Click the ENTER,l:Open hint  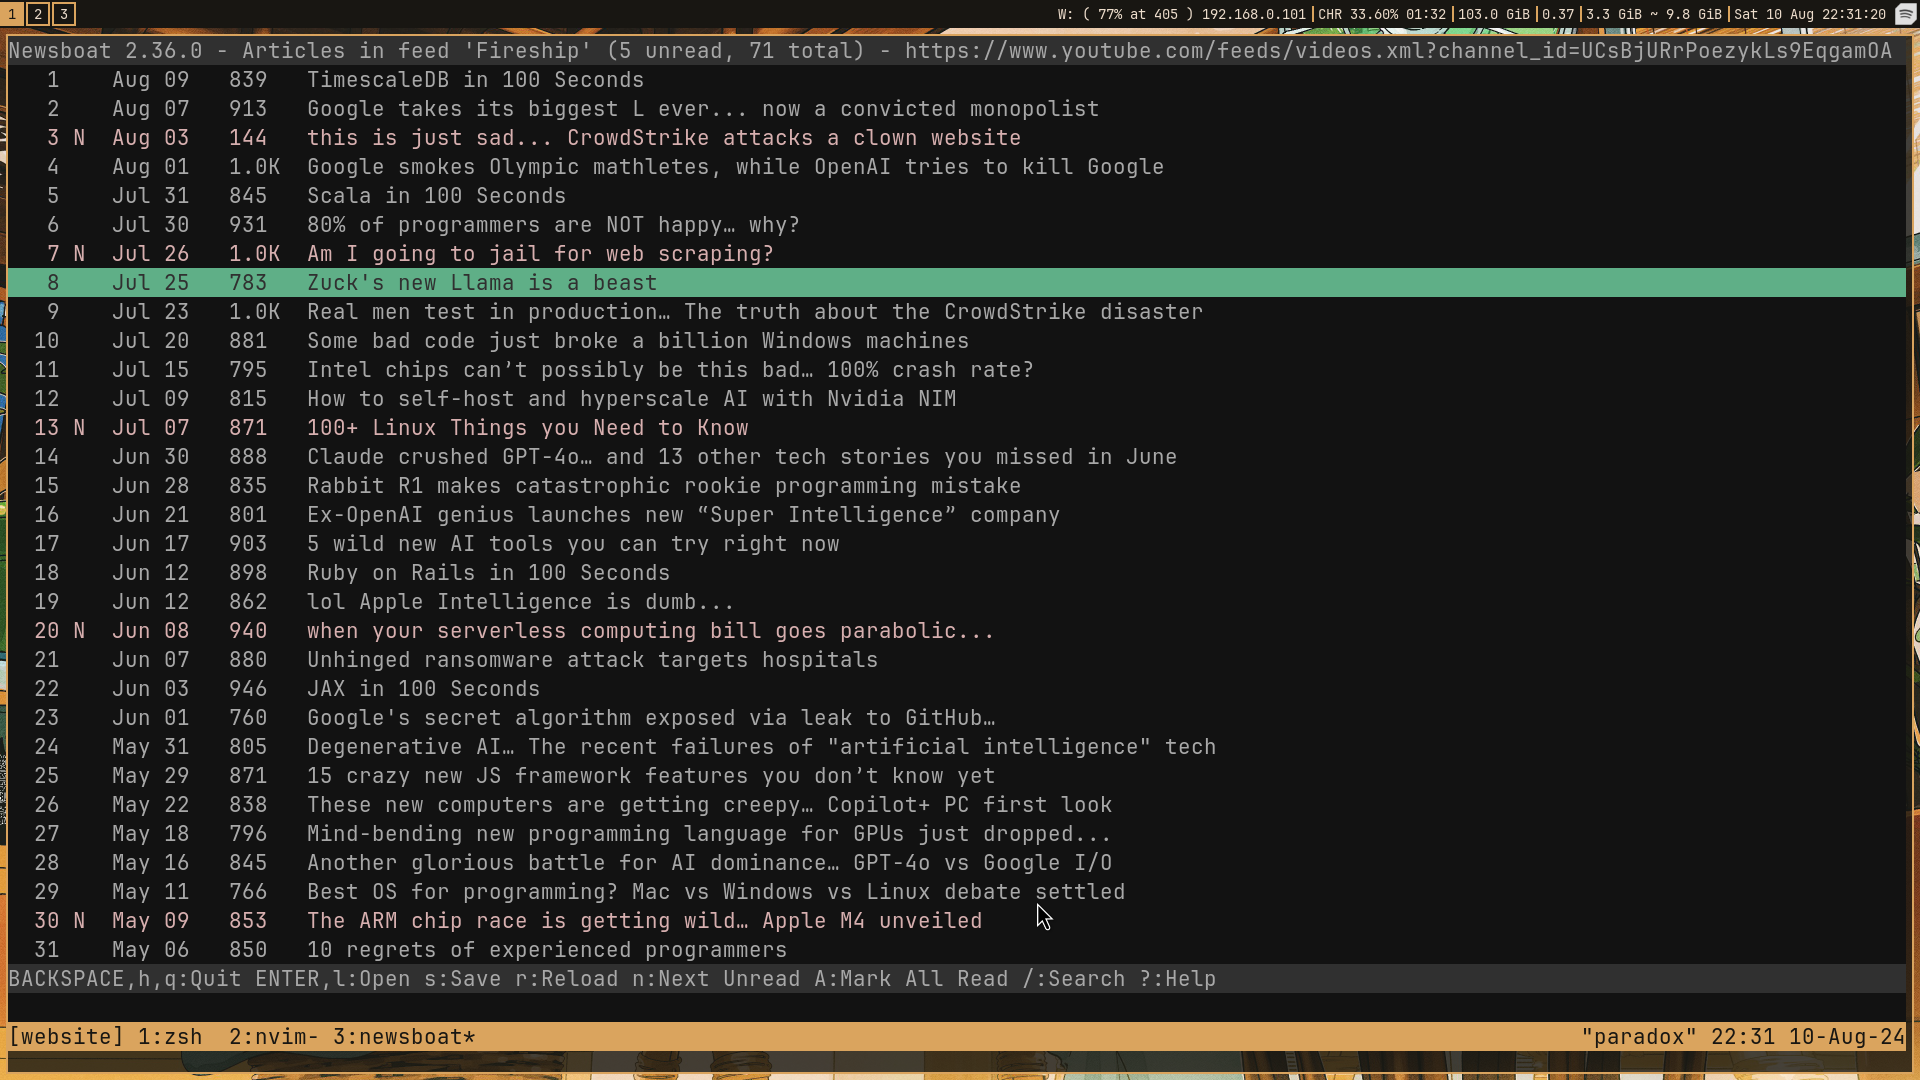(x=332, y=979)
